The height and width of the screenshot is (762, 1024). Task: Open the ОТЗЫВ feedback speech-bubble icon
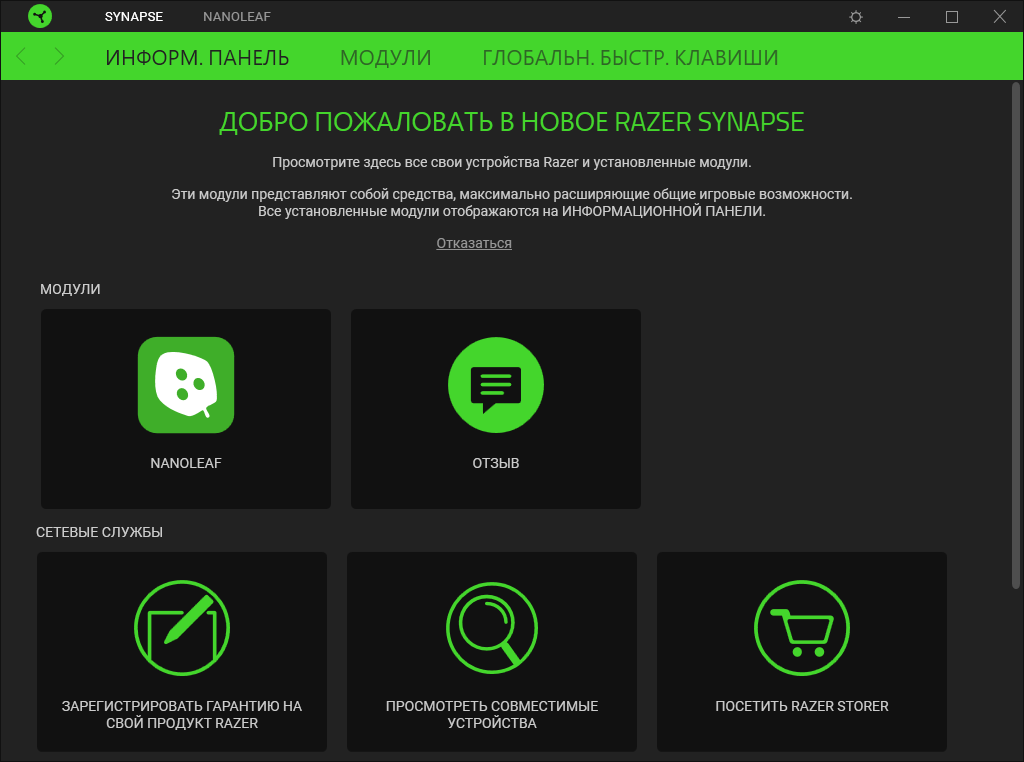pos(496,385)
